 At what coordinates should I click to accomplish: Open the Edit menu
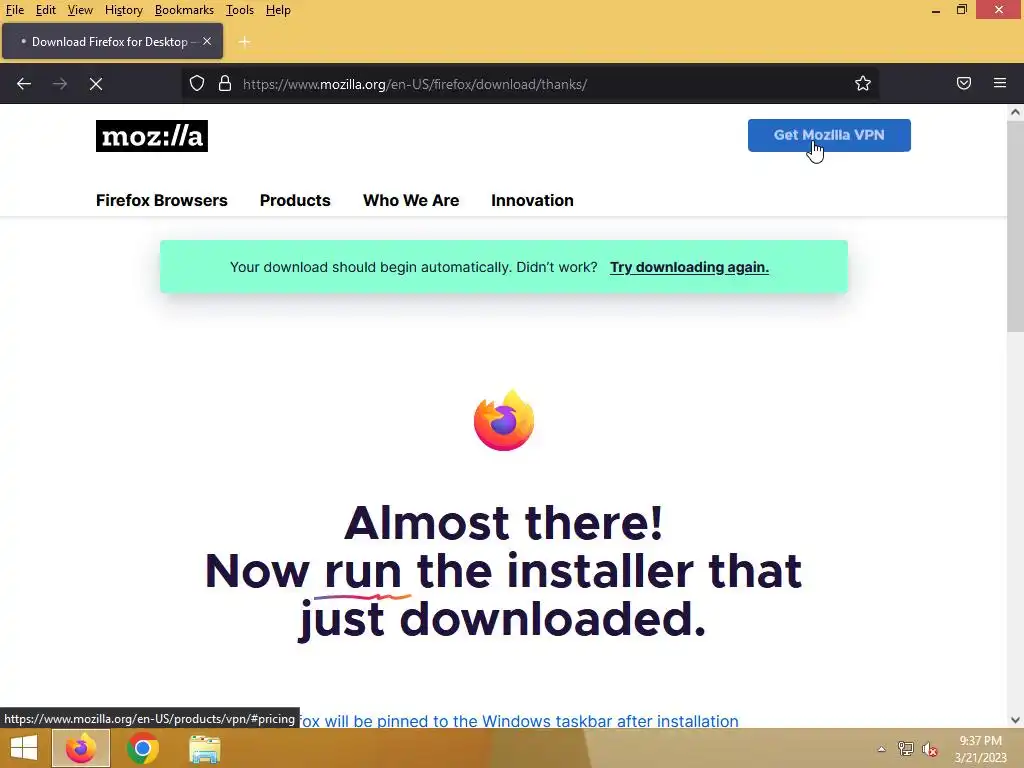click(46, 10)
